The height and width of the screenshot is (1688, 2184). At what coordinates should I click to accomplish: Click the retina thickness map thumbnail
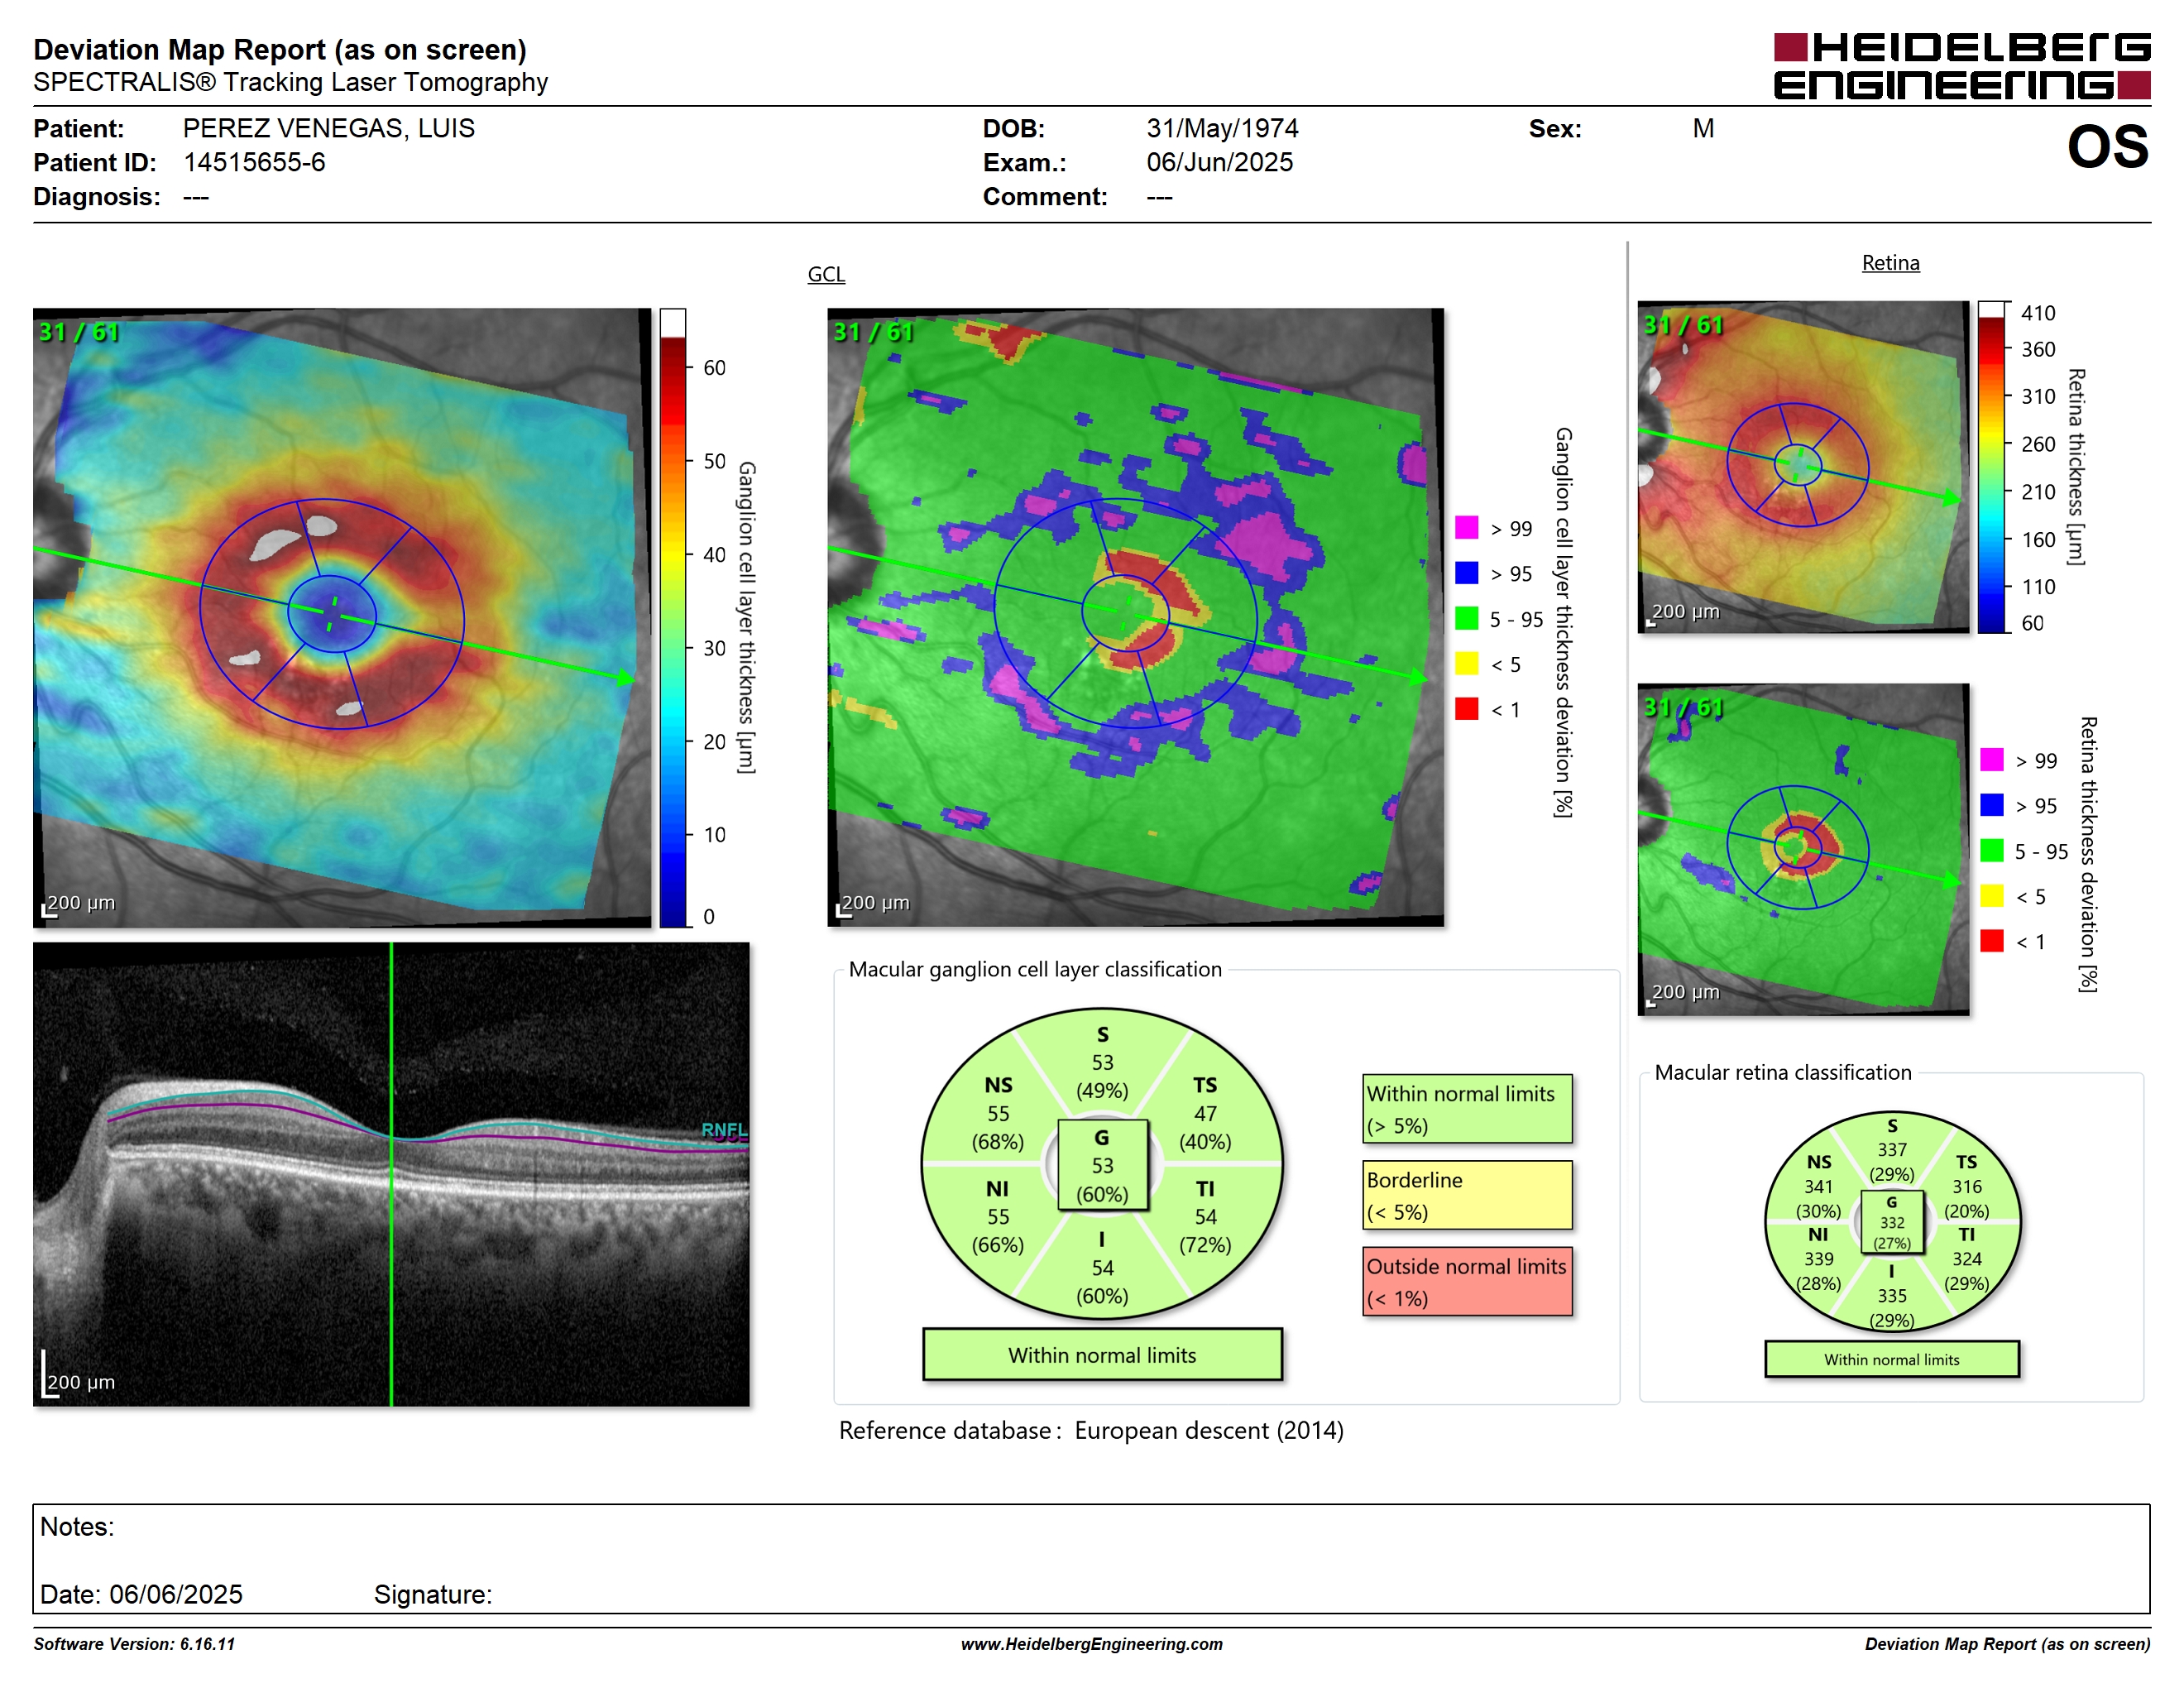tap(1803, 467)
